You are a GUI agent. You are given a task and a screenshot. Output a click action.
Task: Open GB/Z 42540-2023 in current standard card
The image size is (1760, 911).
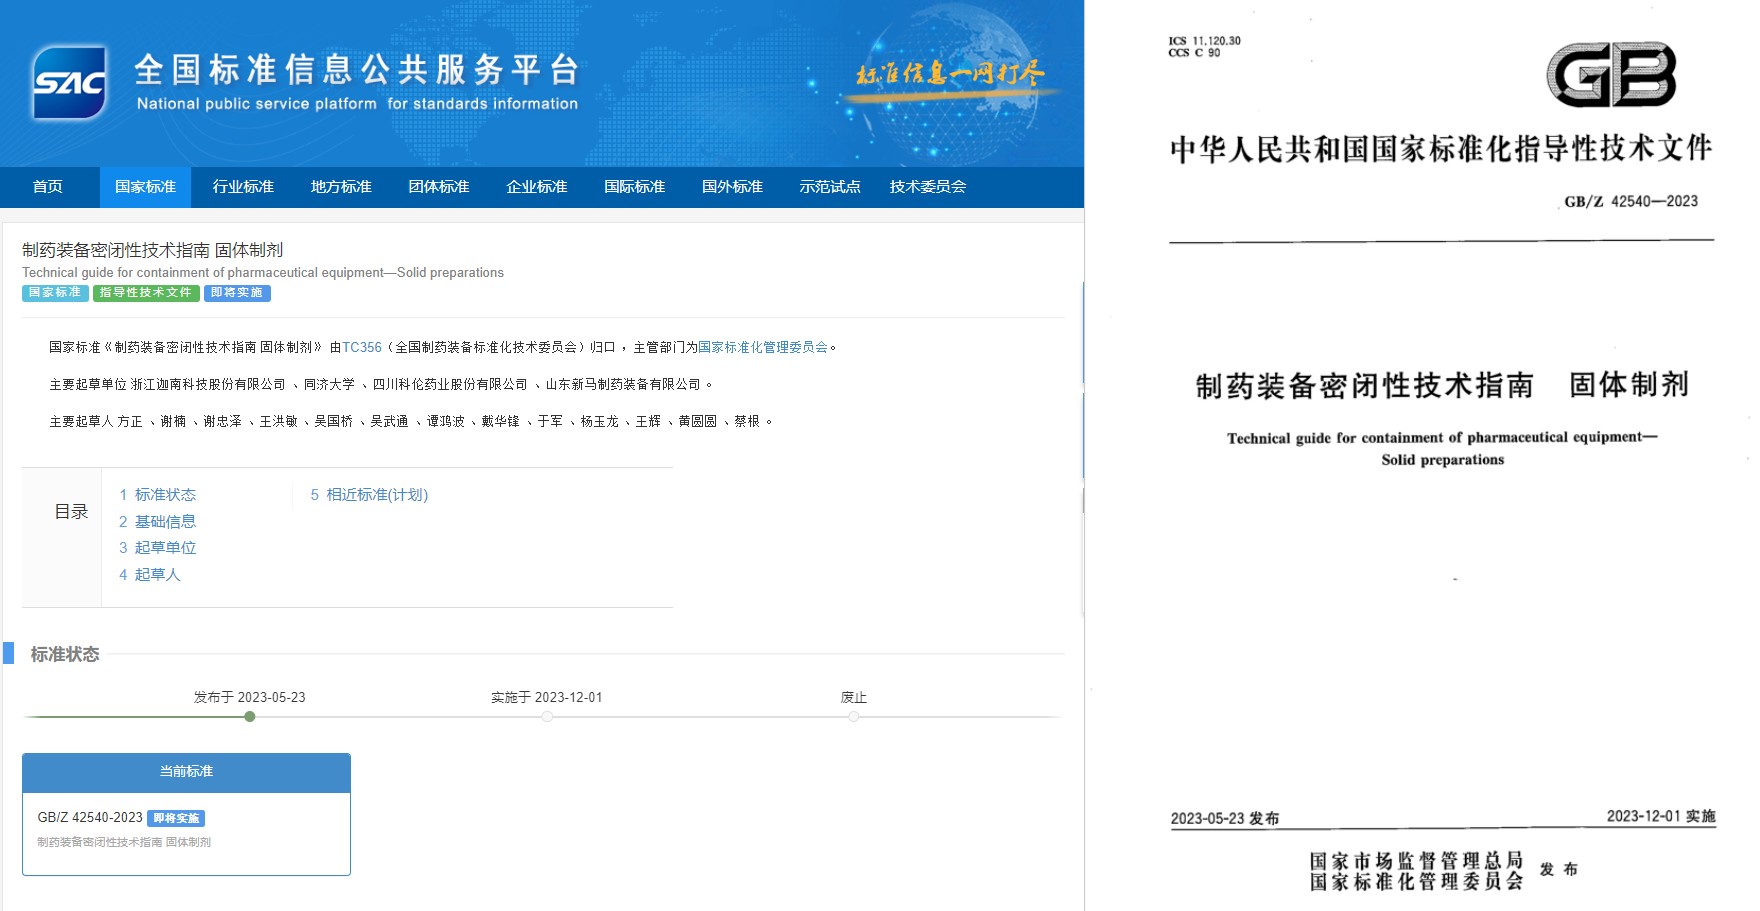[x=90, y=818]
